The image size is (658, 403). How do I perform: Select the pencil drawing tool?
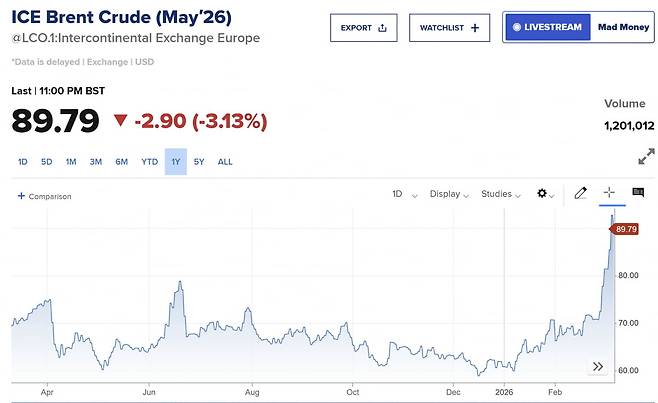(579, 194)
